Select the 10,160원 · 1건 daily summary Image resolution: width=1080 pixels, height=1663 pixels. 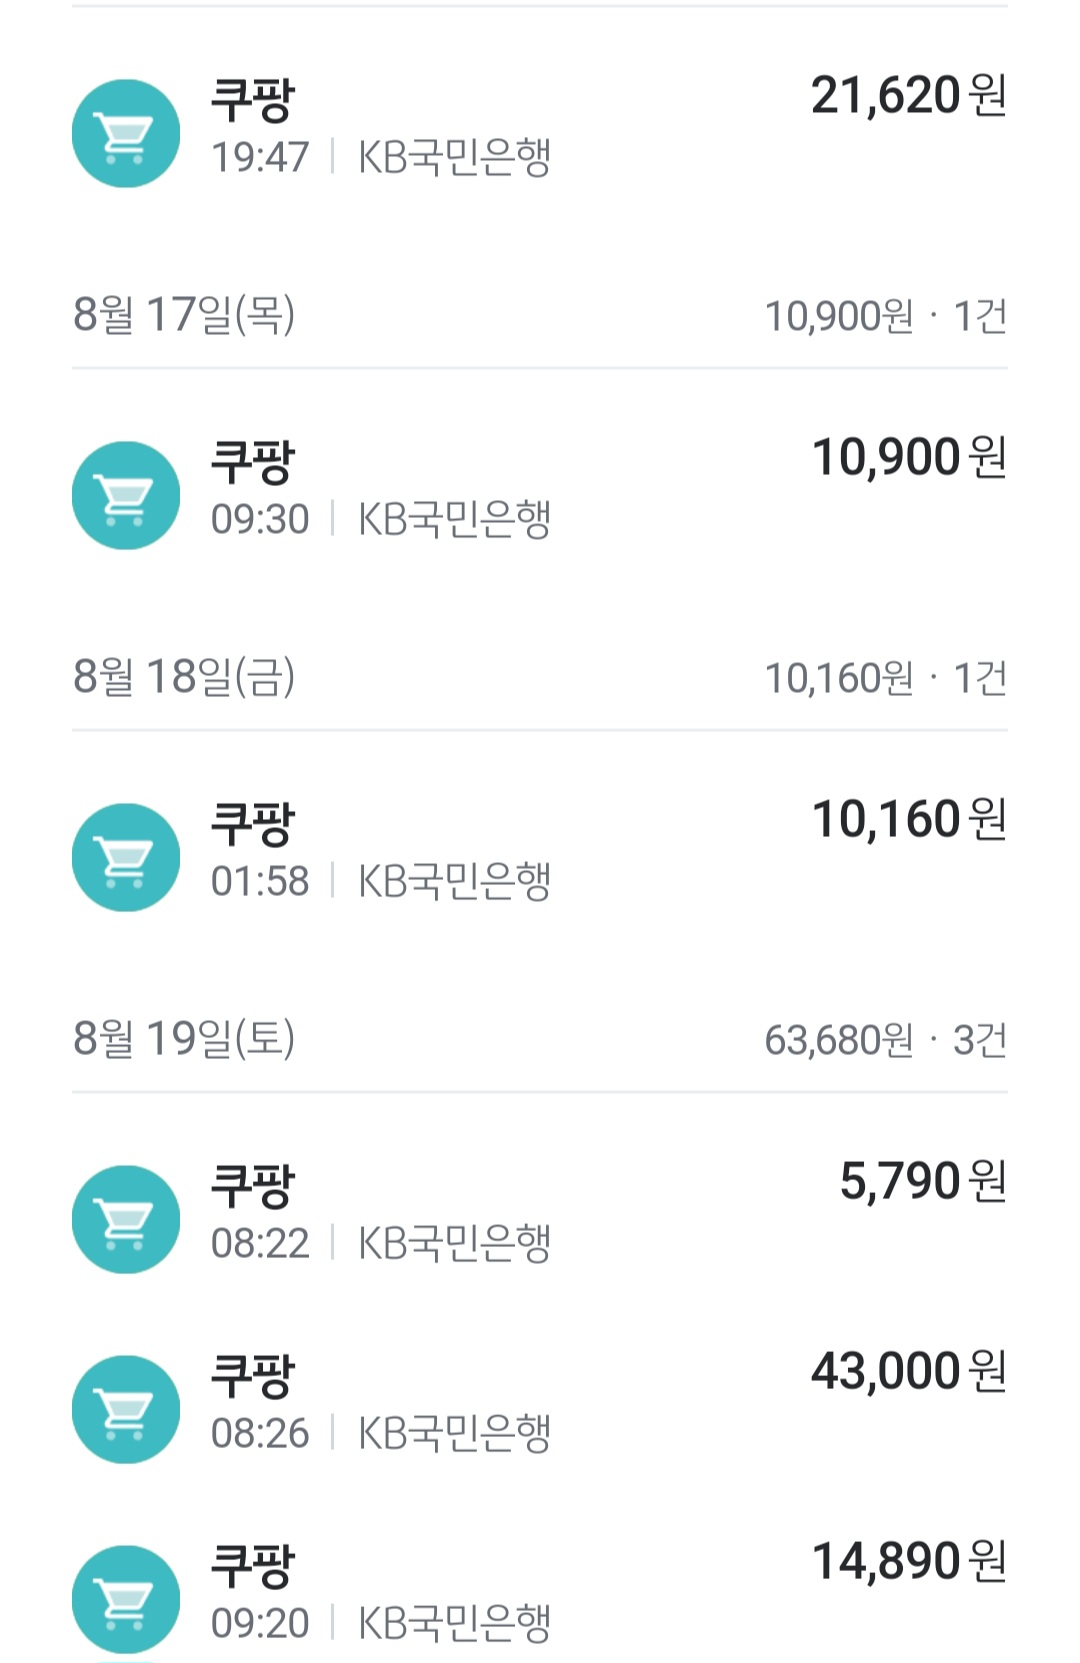(885, 679)
